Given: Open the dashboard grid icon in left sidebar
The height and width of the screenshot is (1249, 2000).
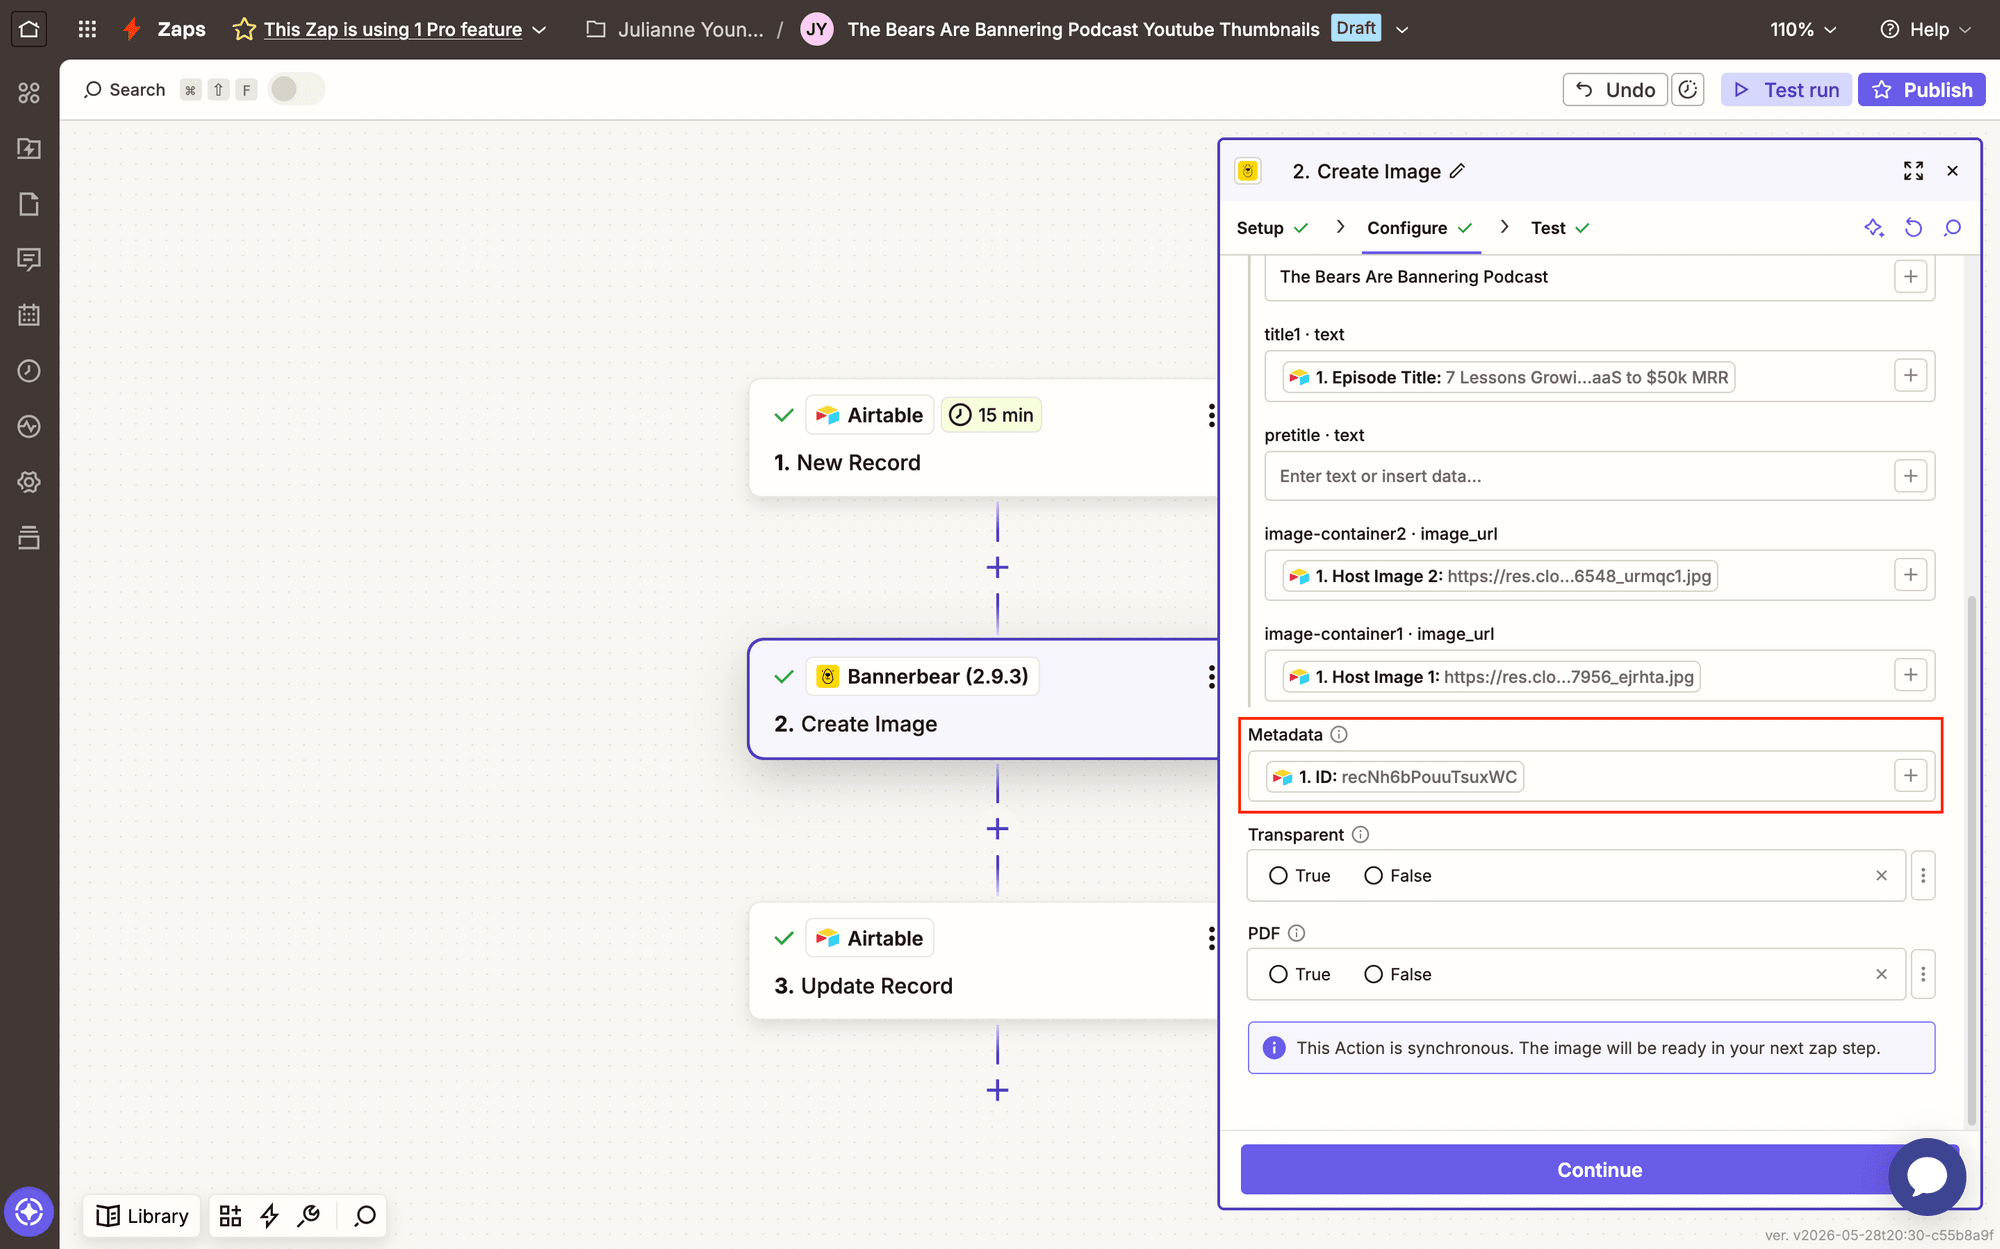Looking at the screenshot, I should (x=29, y=93).
